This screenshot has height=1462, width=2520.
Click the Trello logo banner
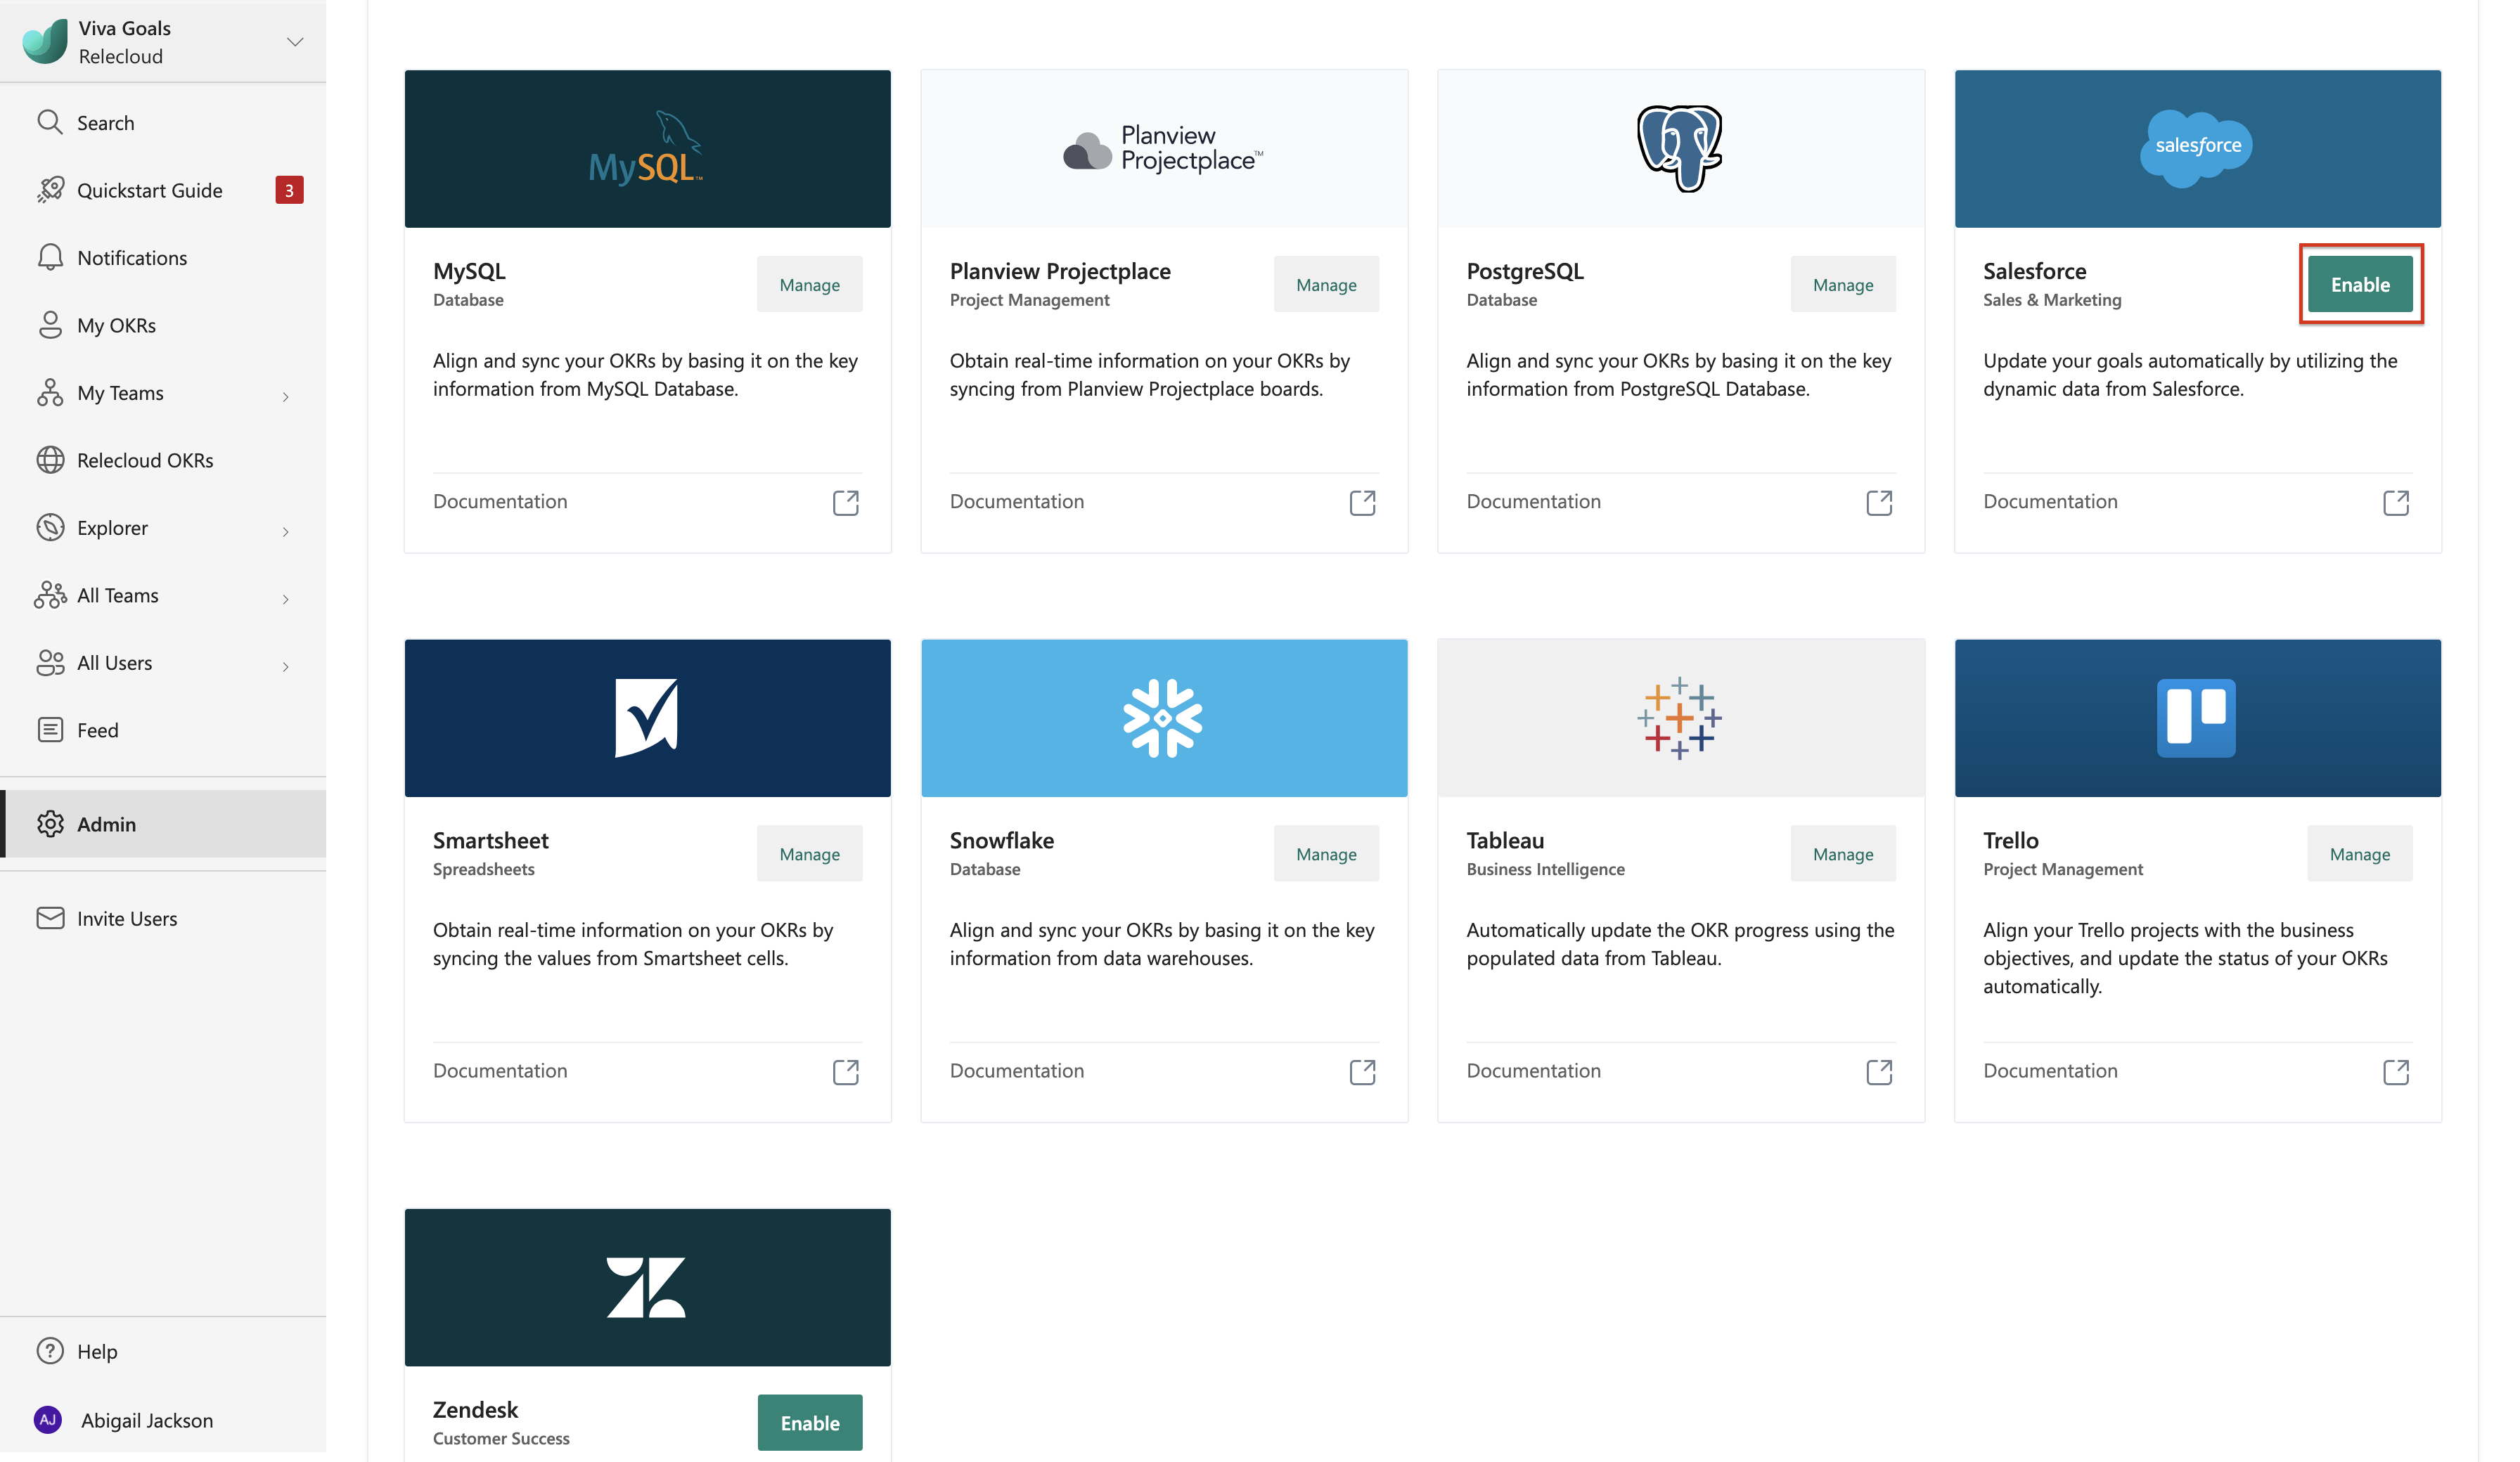[x=2198, y=718]
